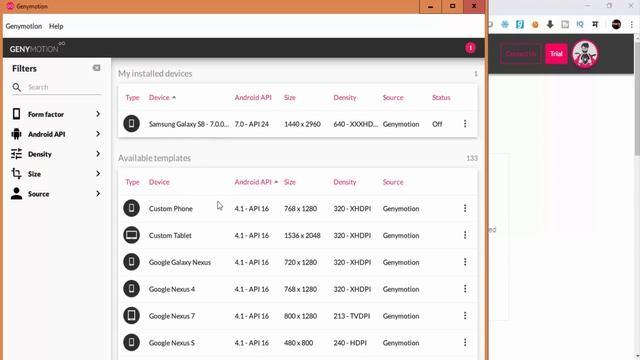Open the Genymotion menu

pos(24,26)
